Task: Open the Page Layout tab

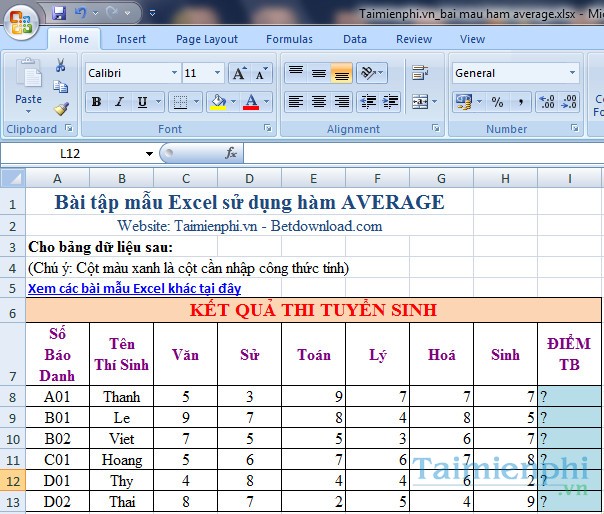Action: click(x=207, y=39)
